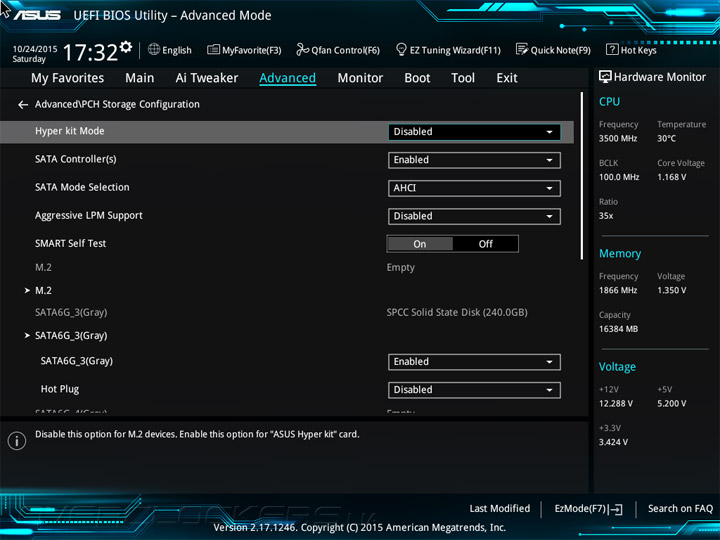Switch SMART Self Test to Off
Image resolution: width=720 pixels, height=540 pixels.
coord(486,244)
